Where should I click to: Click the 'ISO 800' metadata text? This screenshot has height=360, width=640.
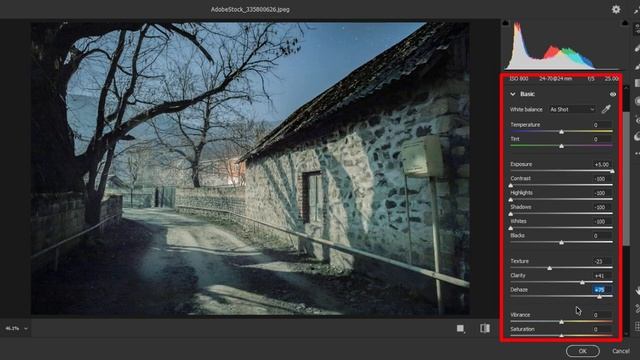pyautogui.click(x=519, y=79)
